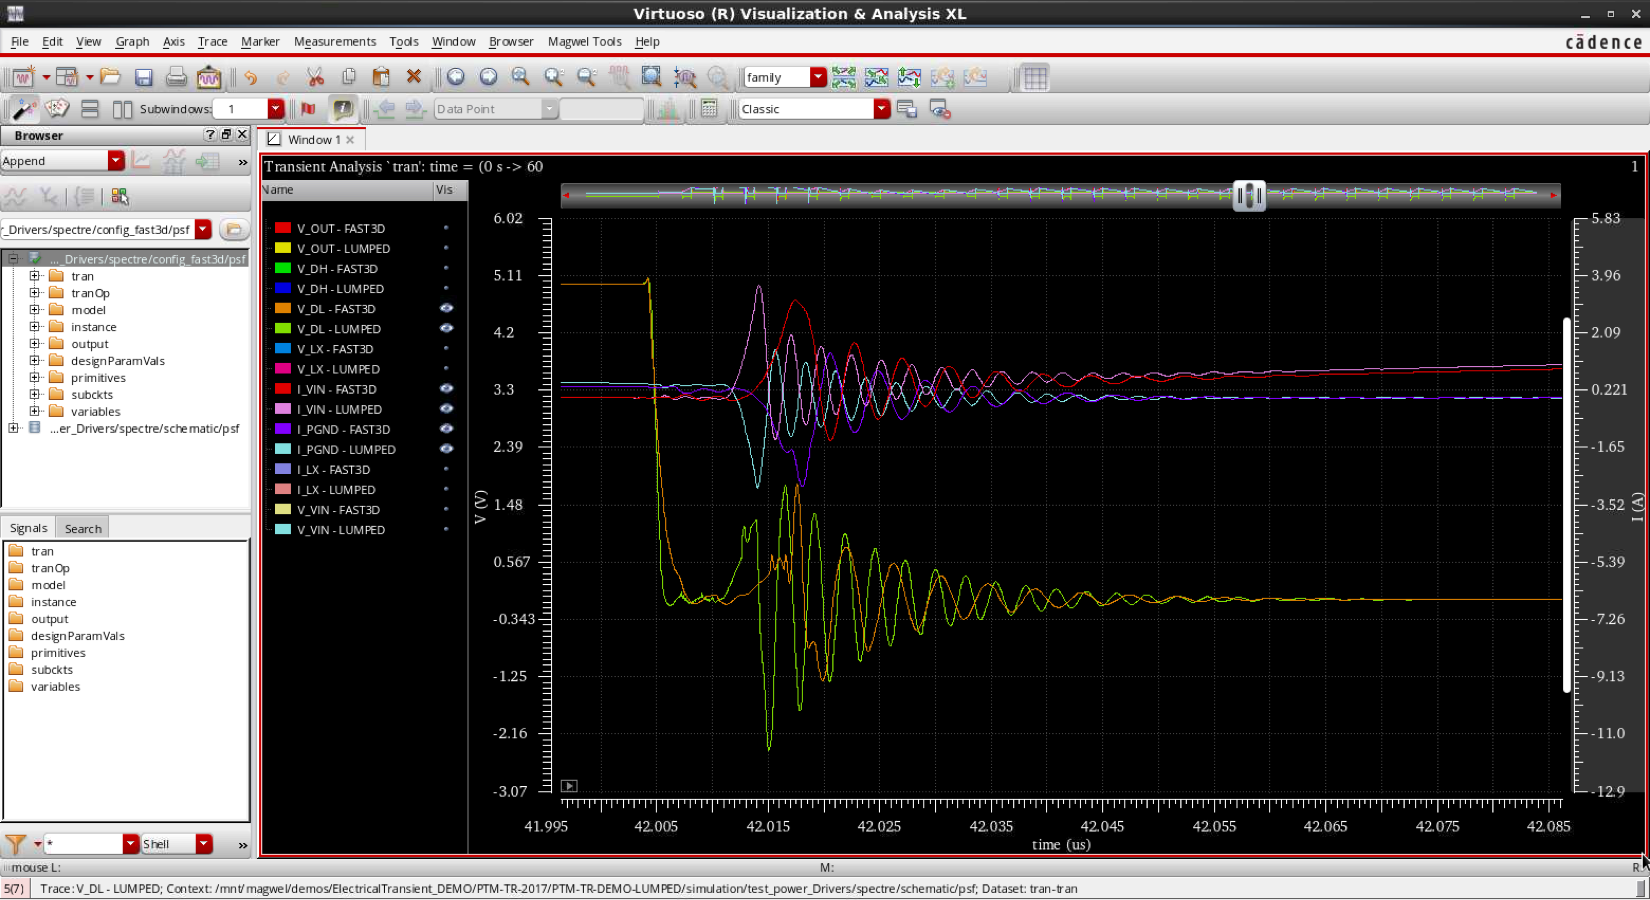Hide the V_DL - FAST3D trace
This screenshot has height=900, width=1650.
click(x=446, y=308)
